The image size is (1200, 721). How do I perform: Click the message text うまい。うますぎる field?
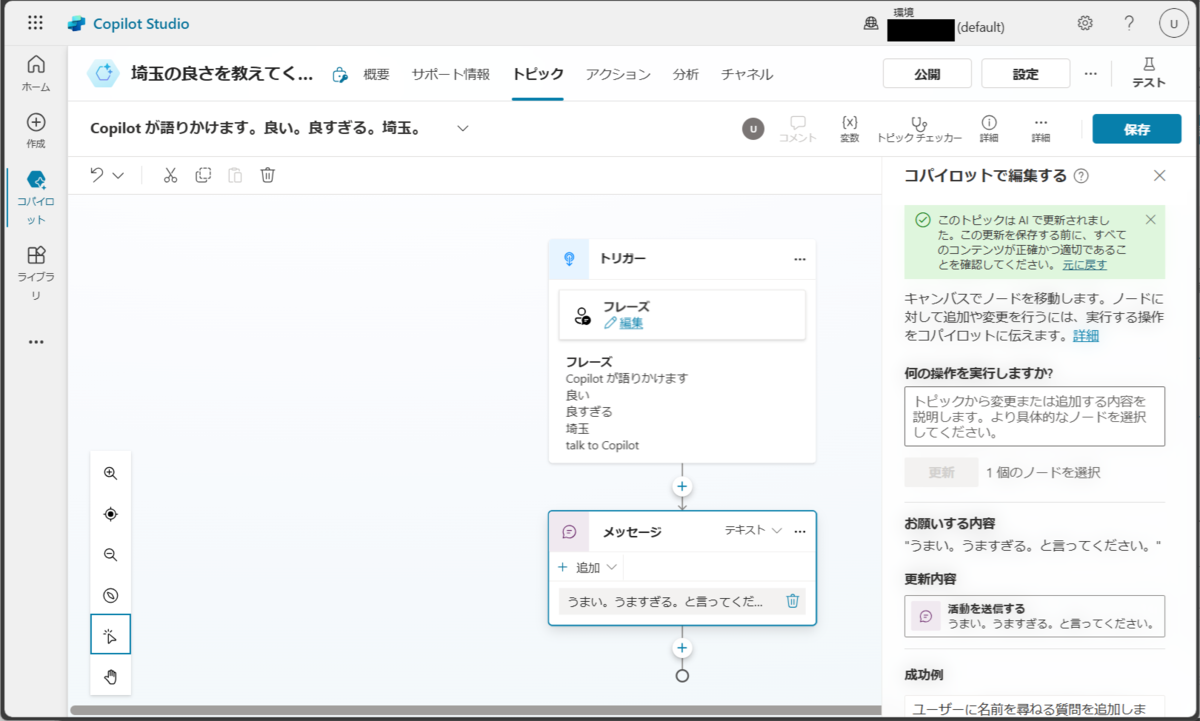[665, 601]
